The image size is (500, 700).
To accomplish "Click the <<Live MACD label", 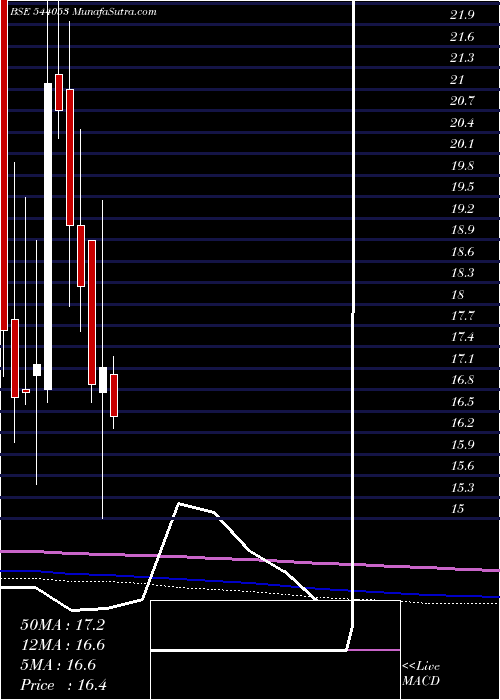I will pos(421,674).
